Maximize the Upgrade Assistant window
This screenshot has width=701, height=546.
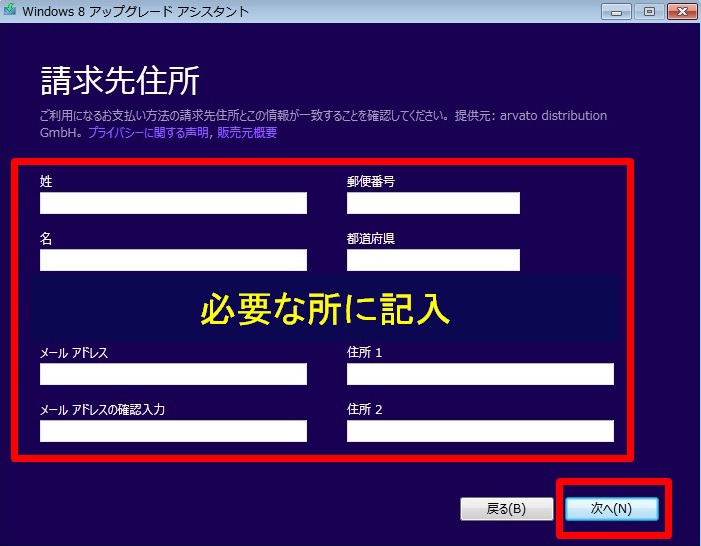(649, 12)
